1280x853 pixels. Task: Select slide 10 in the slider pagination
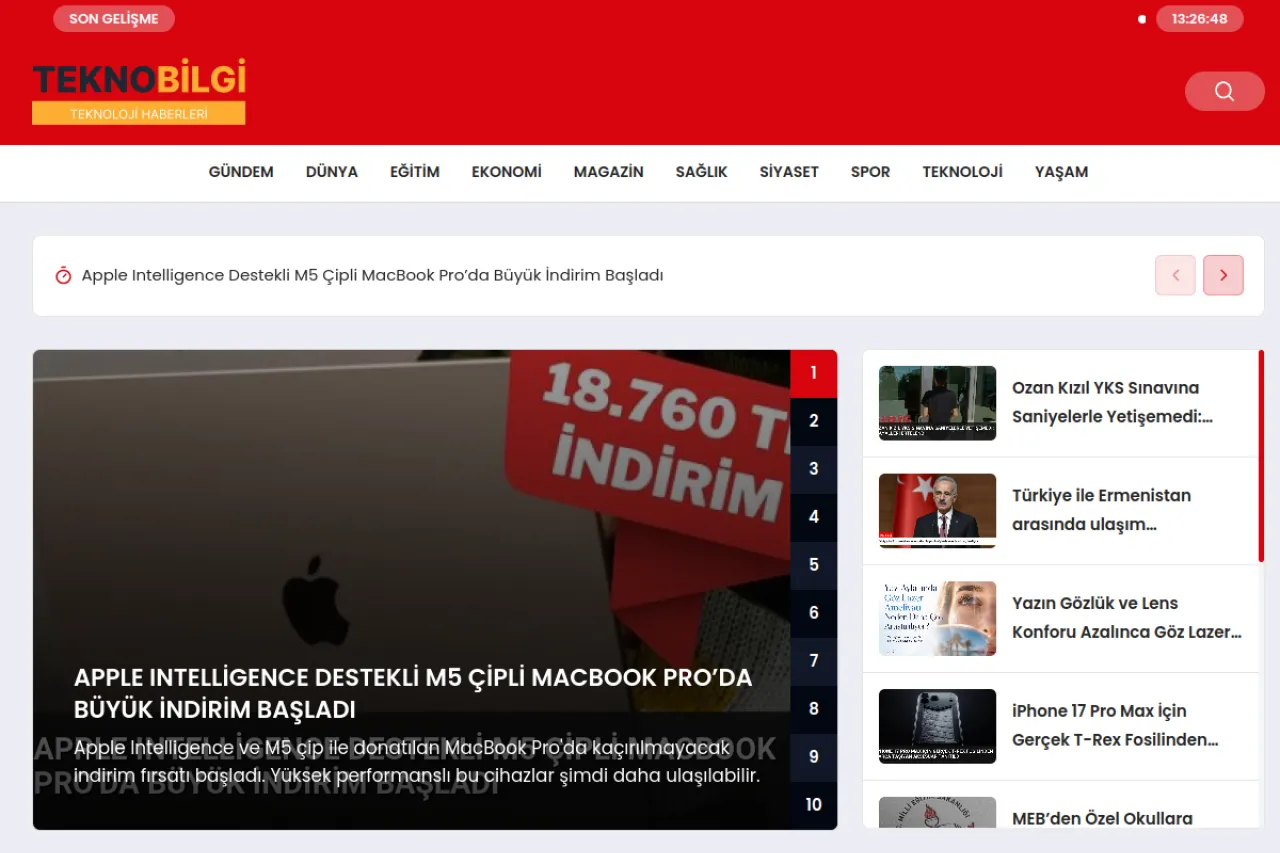click(x=814, y=805)
